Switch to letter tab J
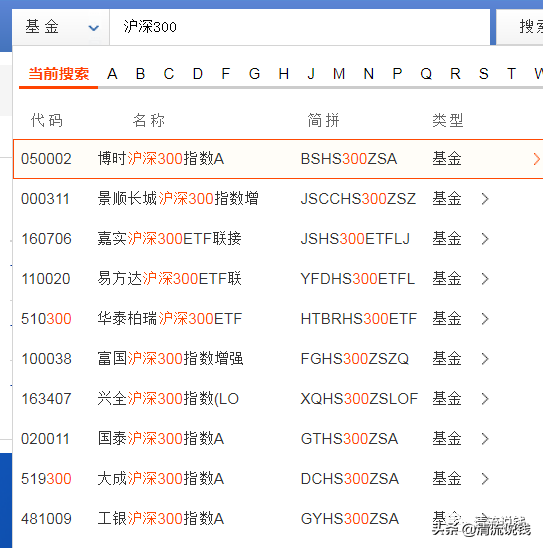Image resolution: width=543 pixels, height=548 pixels. point(311,74)
